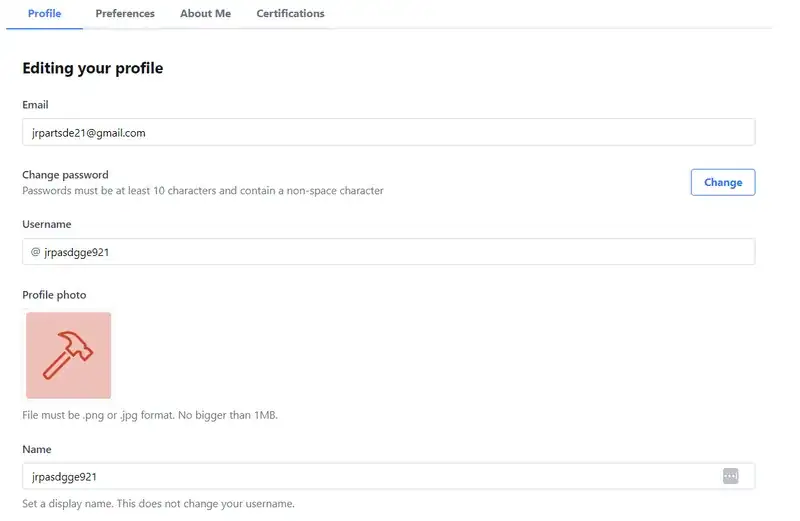Click the 'Profile photo' label
800x521 pixels.
[54, 295]
